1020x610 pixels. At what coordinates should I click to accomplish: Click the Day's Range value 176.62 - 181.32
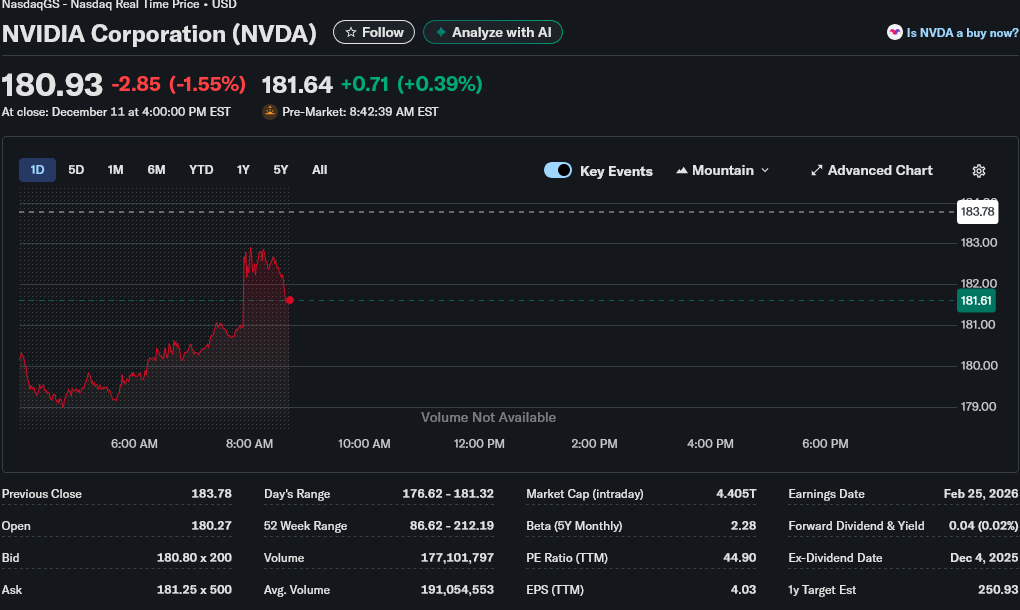tap(448, 494)
